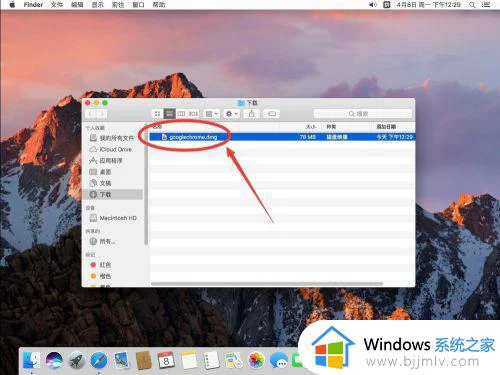The width and height of the screenshot is (500, 375).
Task: Click the Share toolbar button
Action: point(252,114)
